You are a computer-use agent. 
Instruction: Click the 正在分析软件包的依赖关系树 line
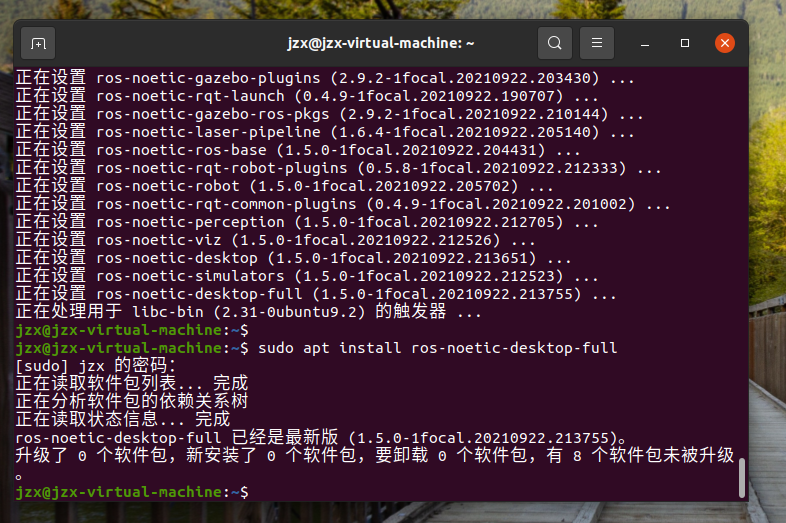tap(131, 402)
